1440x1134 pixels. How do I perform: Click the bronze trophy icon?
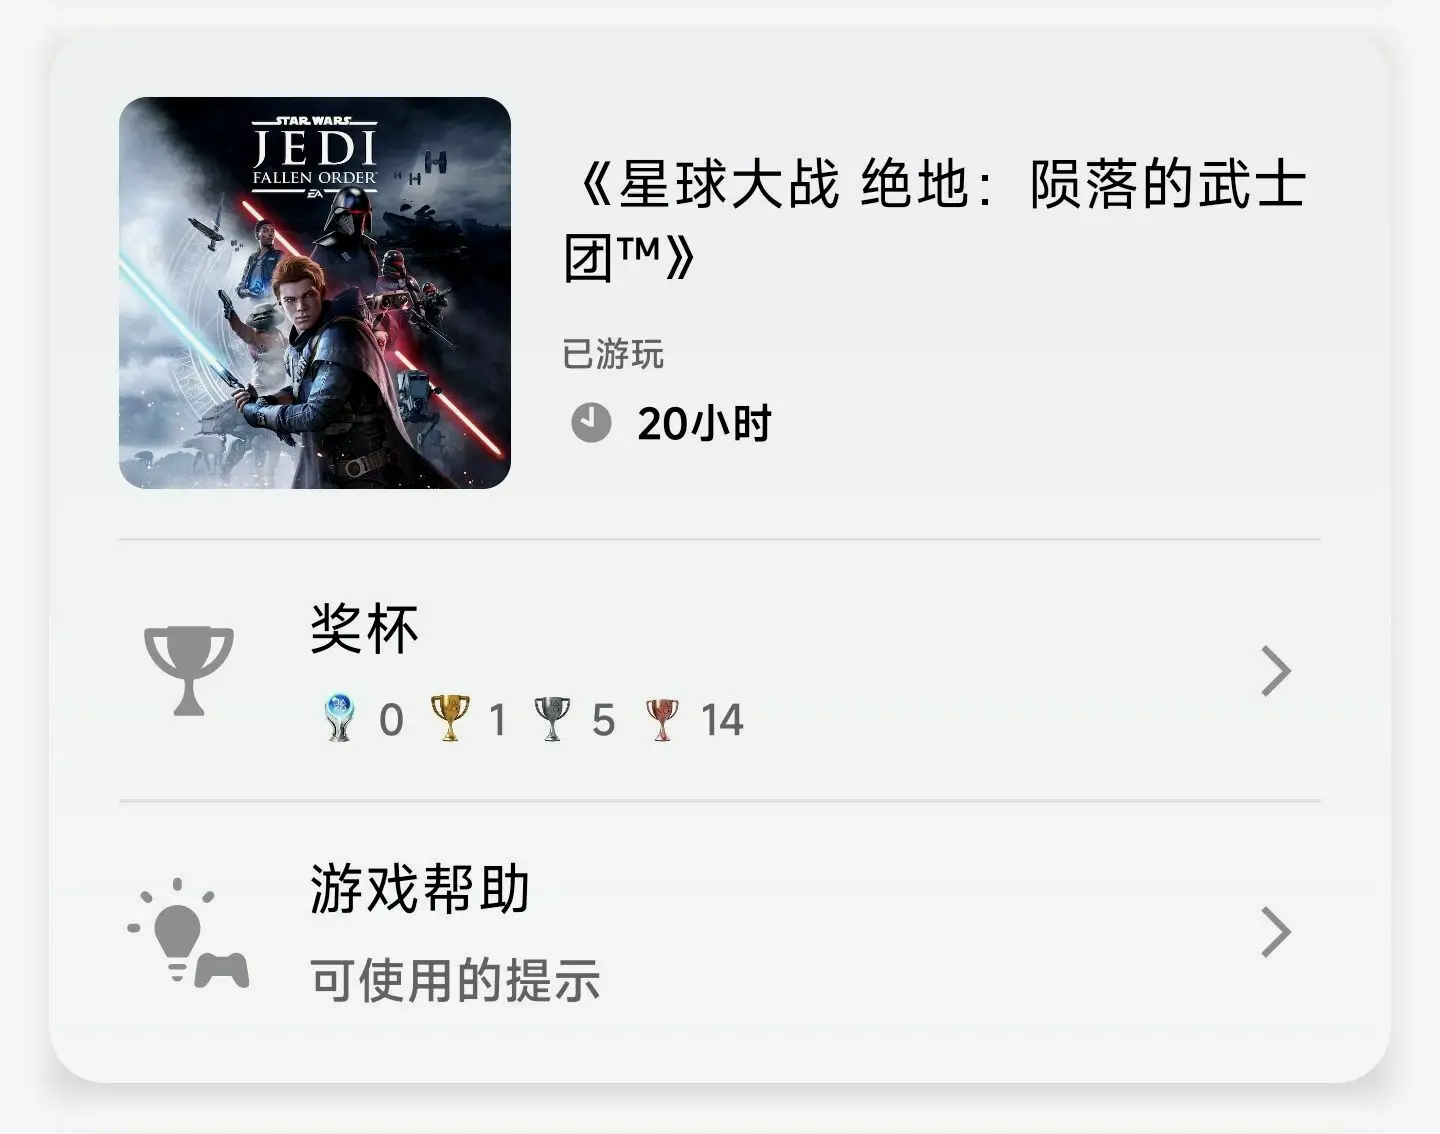coord(662,719)
